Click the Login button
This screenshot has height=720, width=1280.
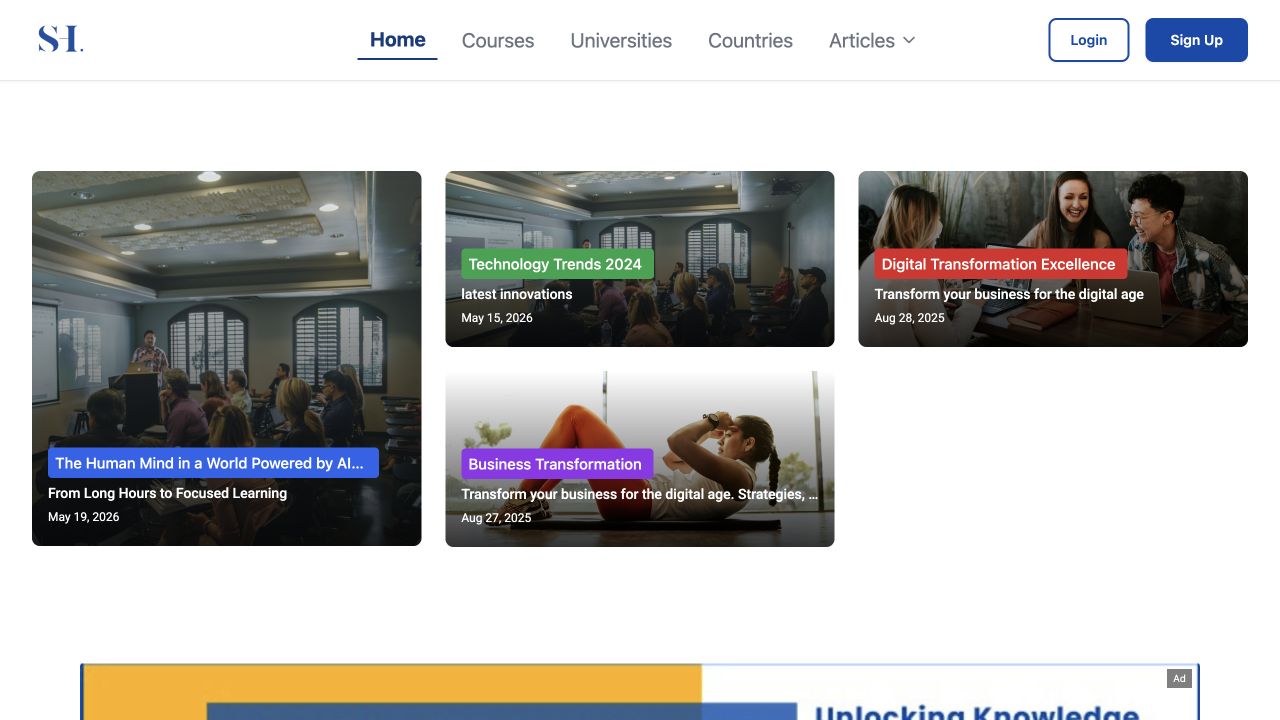(x=1089, y=40)
